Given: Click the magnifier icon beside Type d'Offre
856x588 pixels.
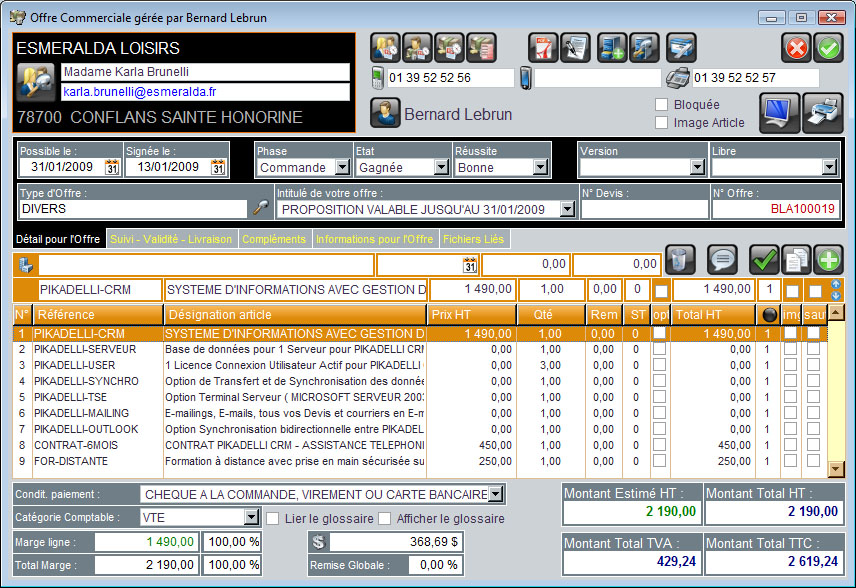Looking at the screenshot, I should (260, 208).
